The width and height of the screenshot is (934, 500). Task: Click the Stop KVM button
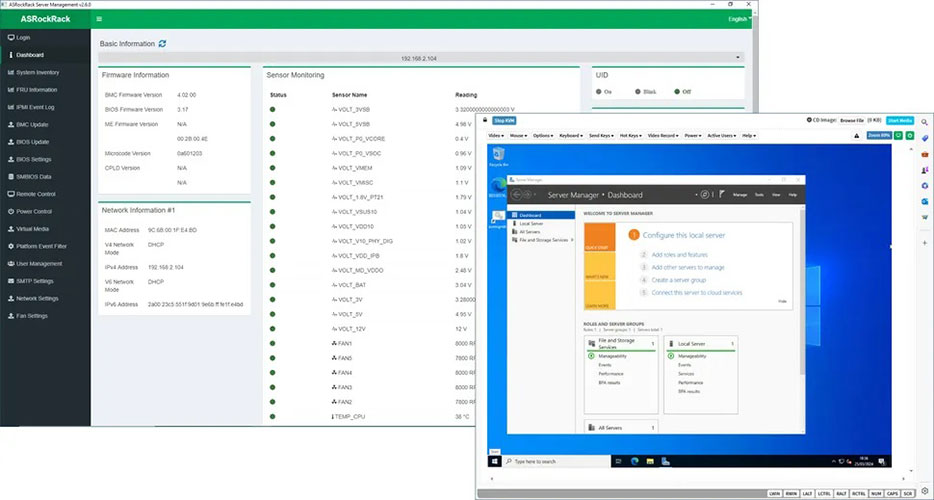click(x=505, y=120)
